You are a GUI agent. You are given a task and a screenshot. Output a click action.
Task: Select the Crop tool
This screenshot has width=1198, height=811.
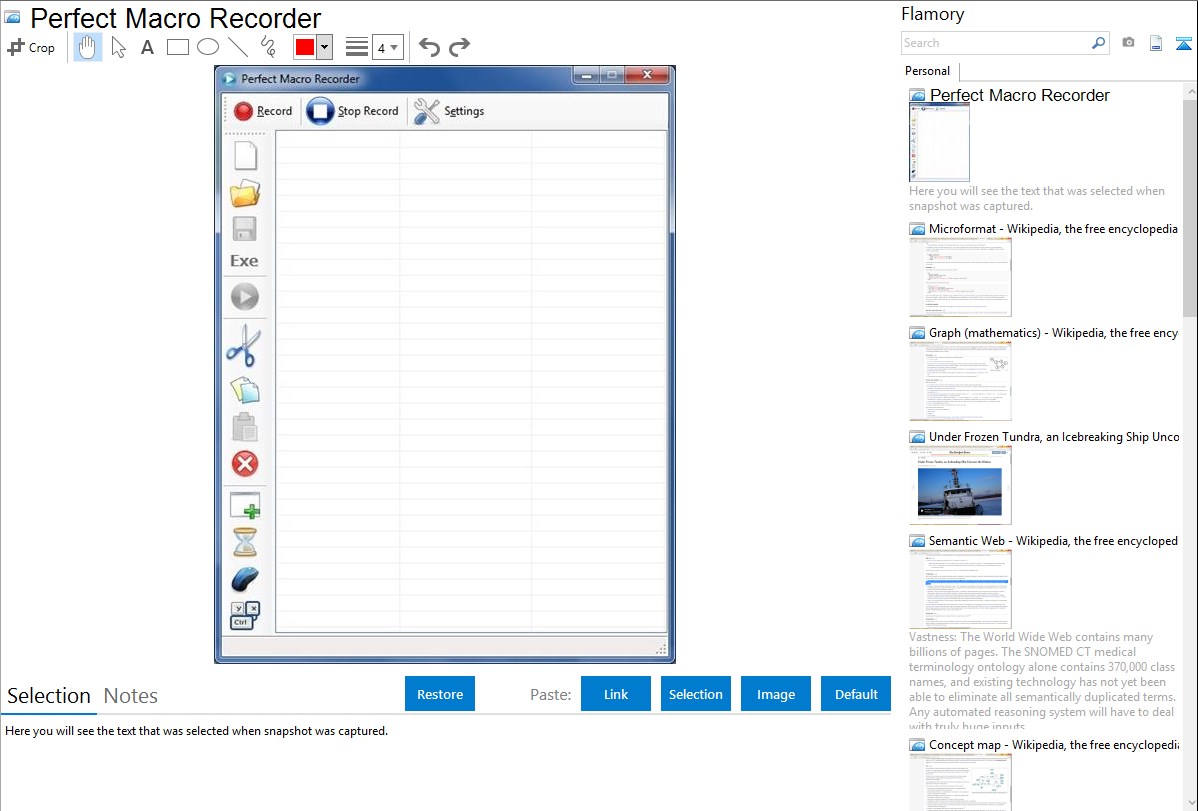coord(31,47)
